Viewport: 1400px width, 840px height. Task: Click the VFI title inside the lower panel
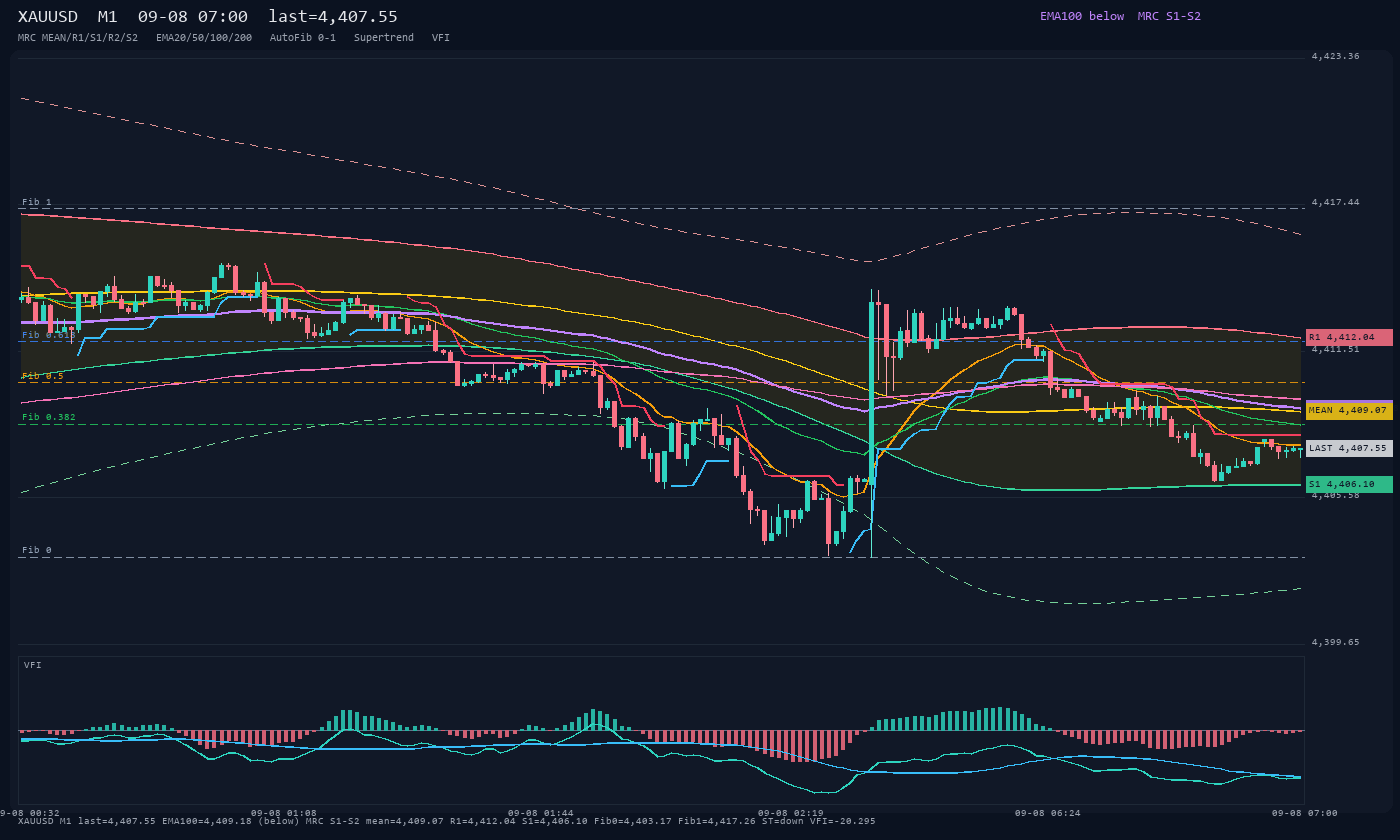tap(33, 665)
